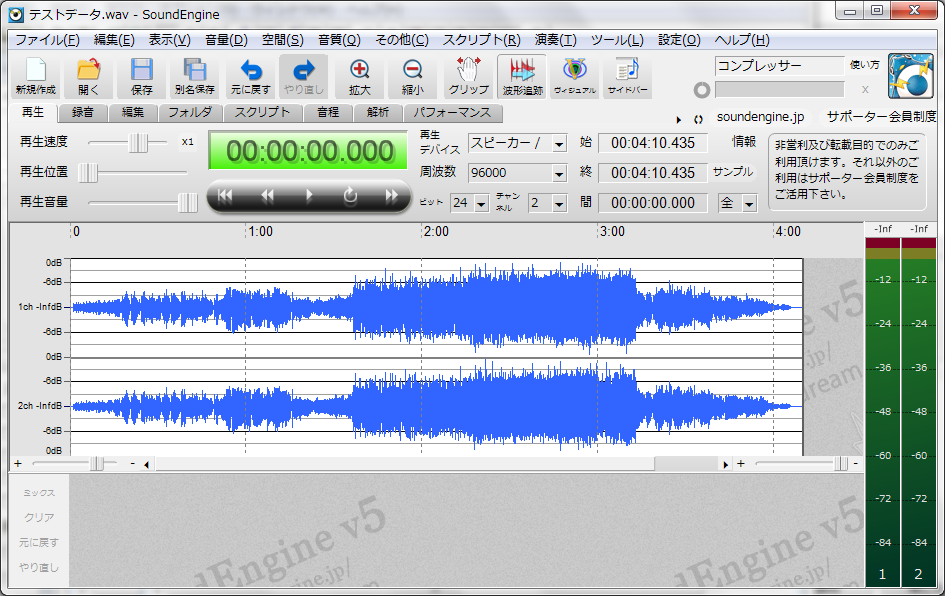Image resolution: width=945 pixels, height=596 pixels.
Task: Open the 編集(E) menu
Action: (114, 40)
